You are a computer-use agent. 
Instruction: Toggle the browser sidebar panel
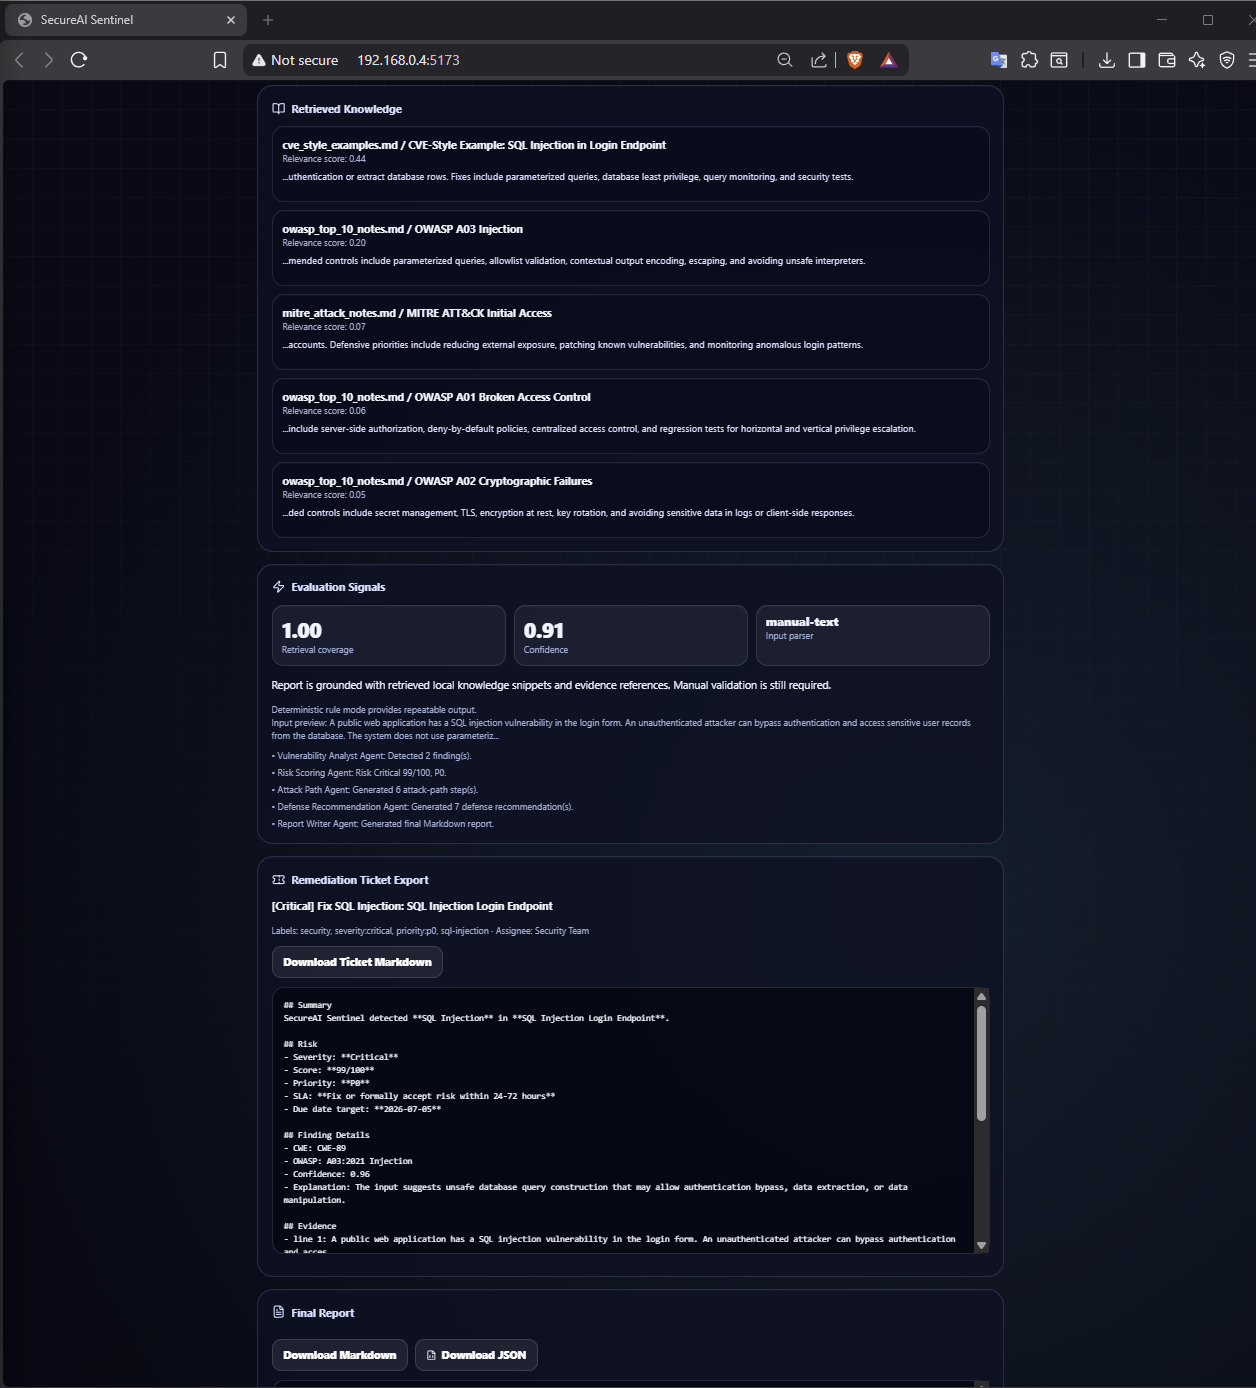1137,60
